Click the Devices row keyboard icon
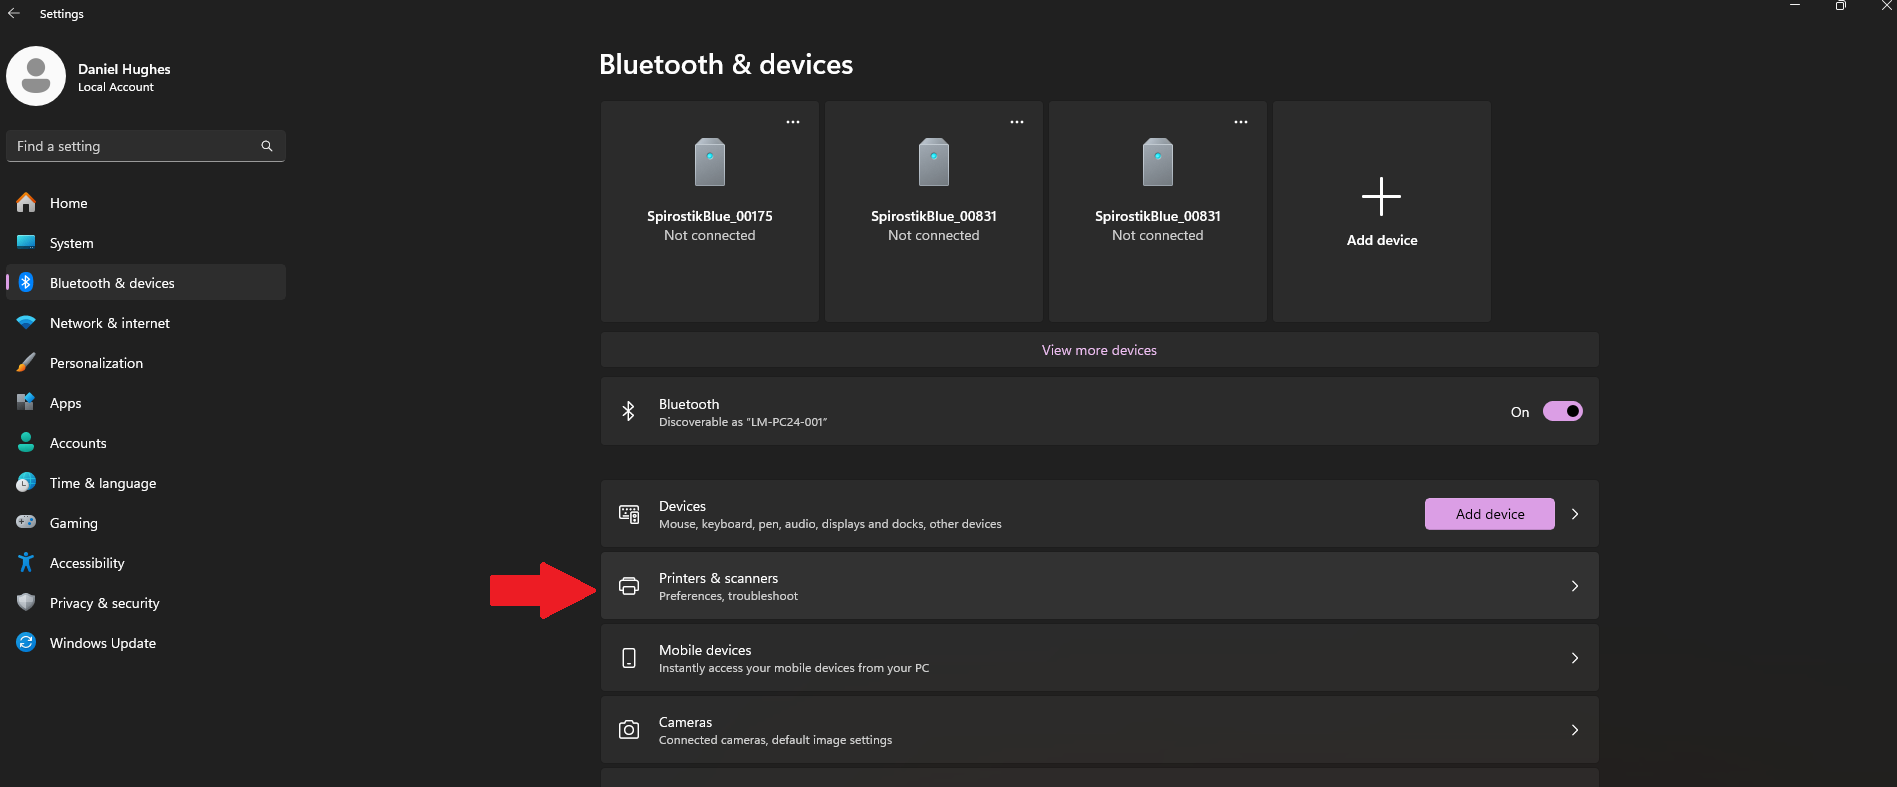Screen dimensions: 1897x787 (x=629, y=514)
